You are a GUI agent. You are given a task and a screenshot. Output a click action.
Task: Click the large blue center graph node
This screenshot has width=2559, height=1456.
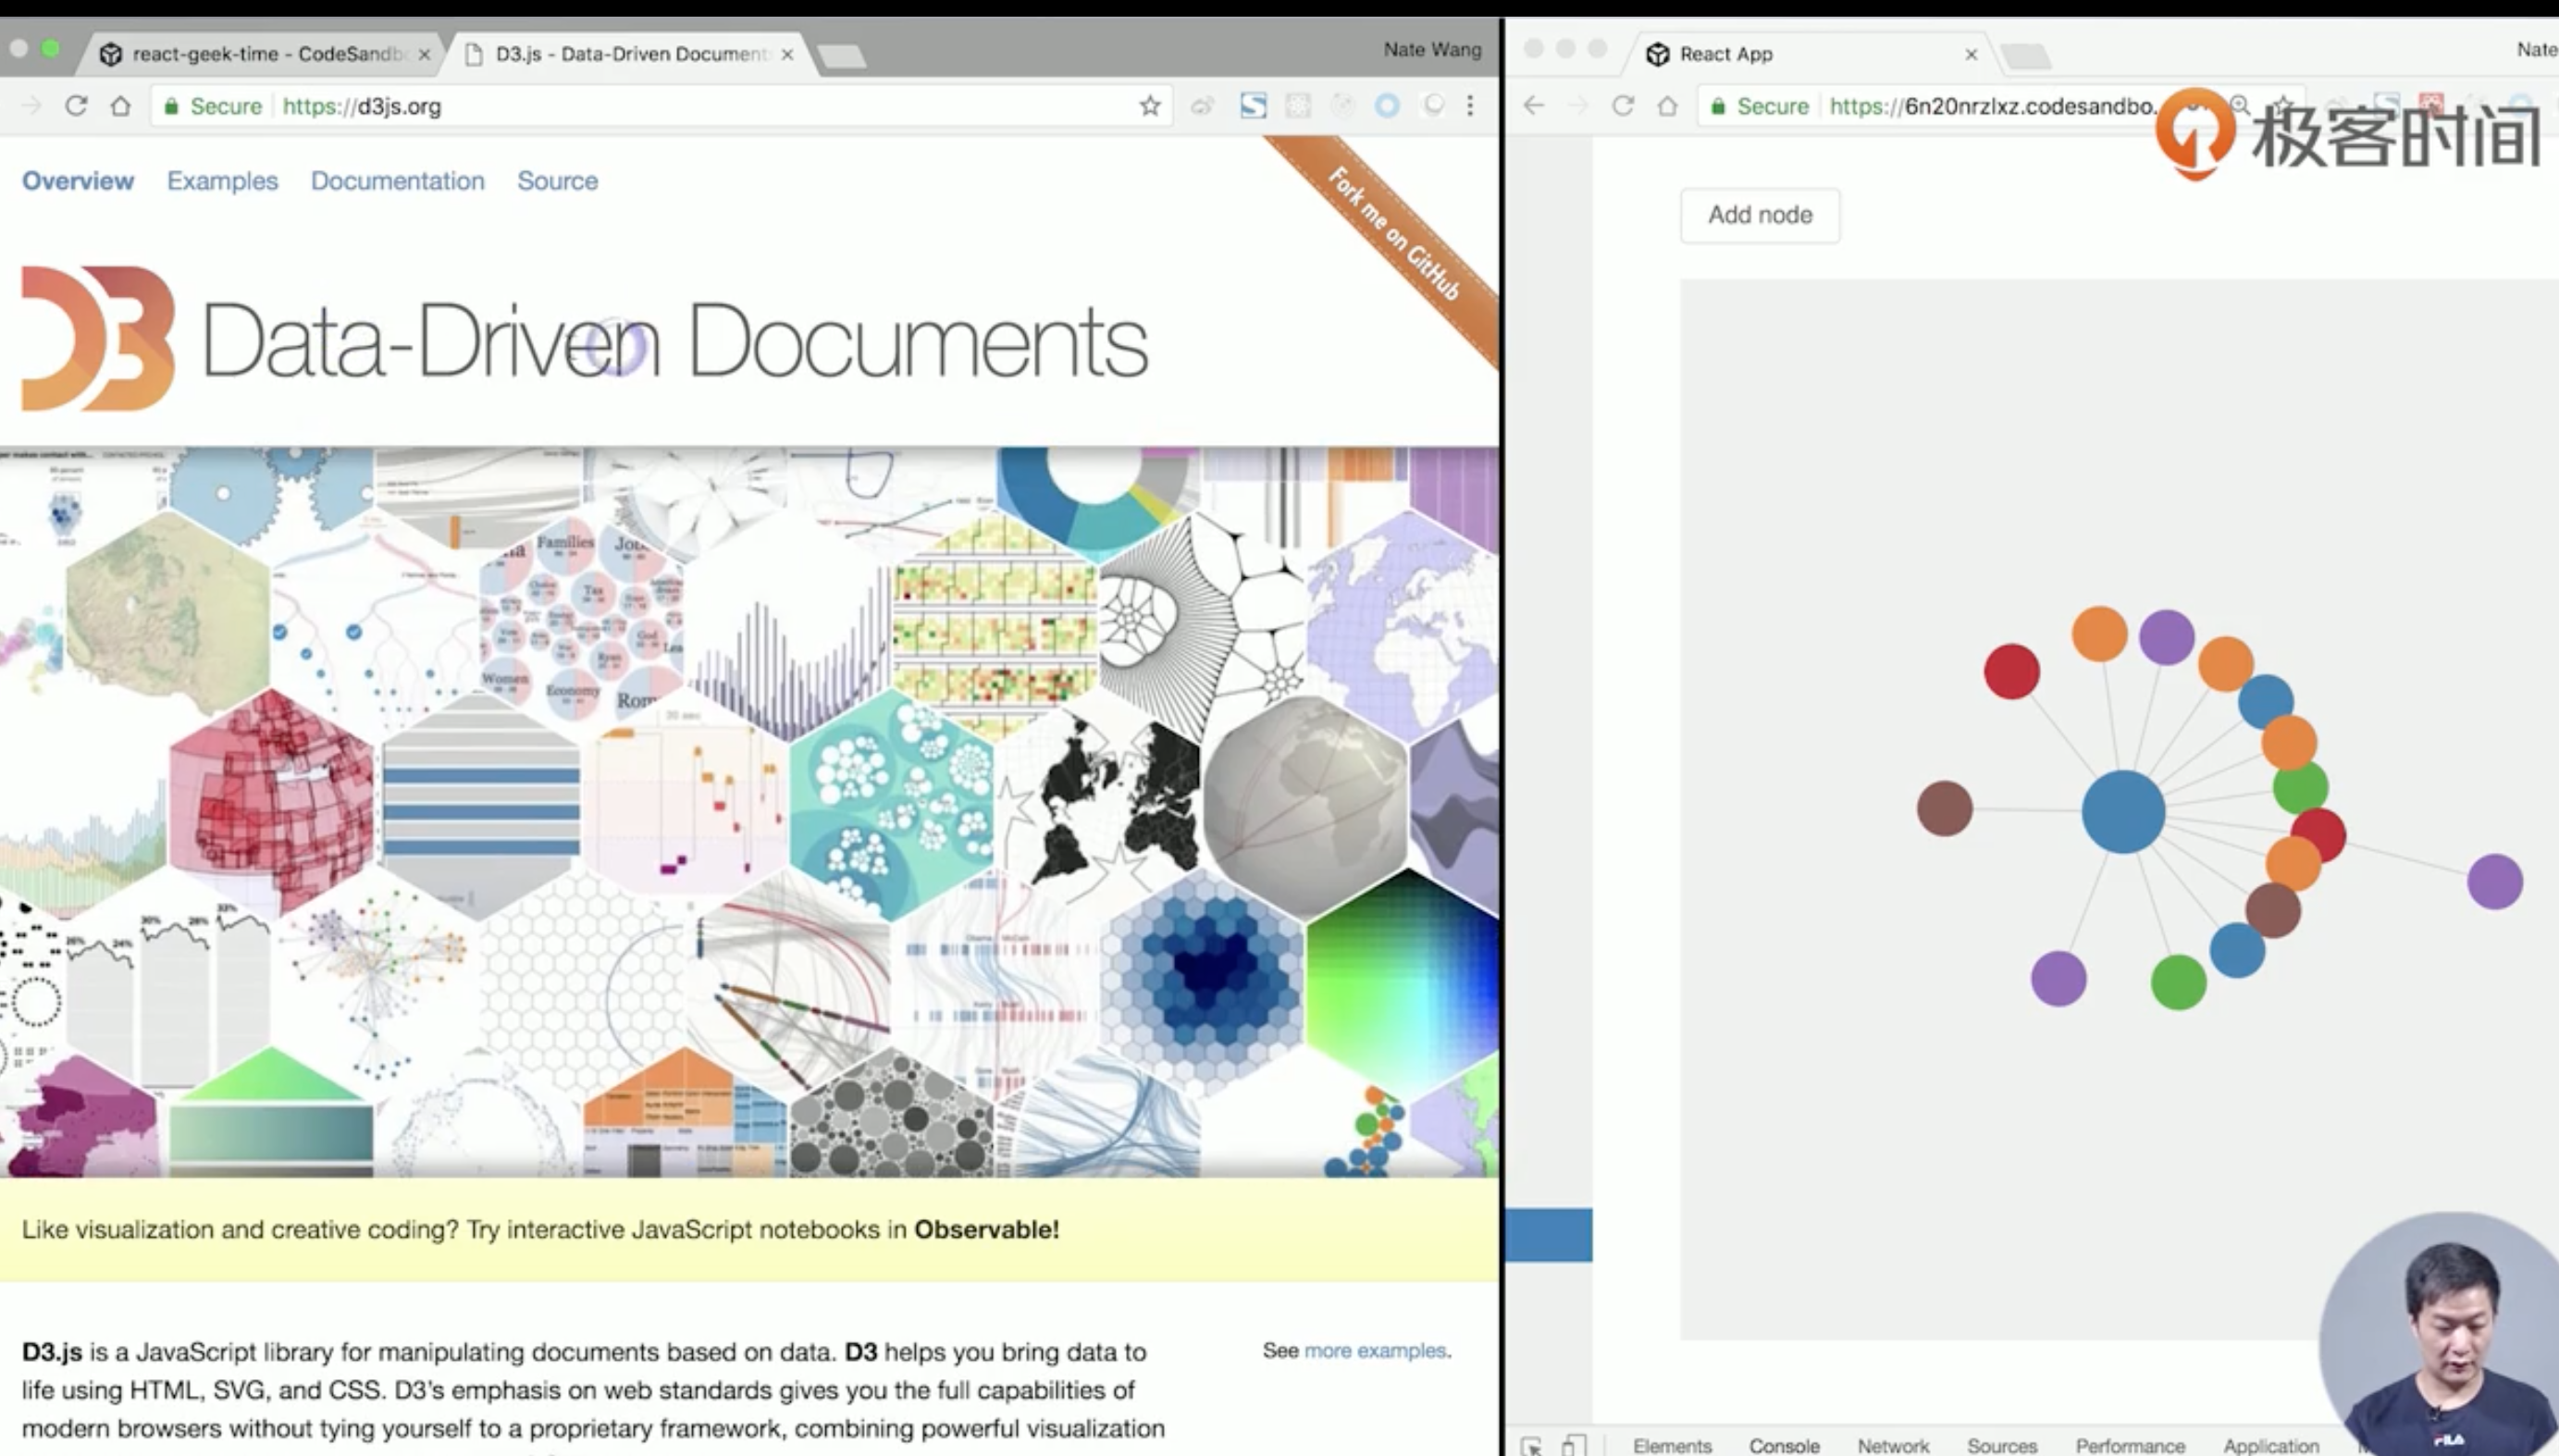coord(2123,811)
